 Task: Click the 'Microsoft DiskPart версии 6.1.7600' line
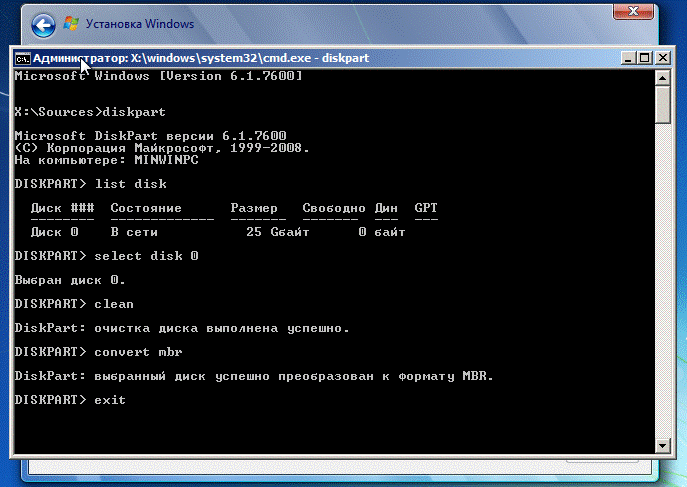150,136
